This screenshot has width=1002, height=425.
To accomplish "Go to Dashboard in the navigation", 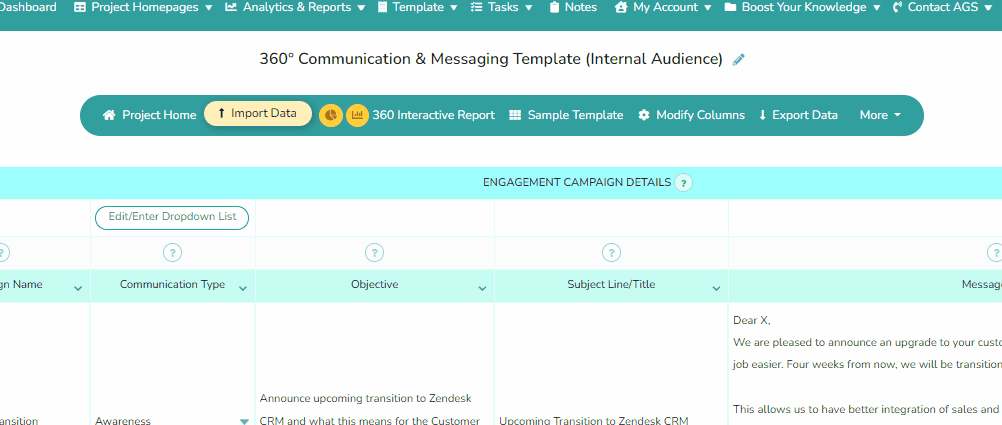I will tap(28, 8).
